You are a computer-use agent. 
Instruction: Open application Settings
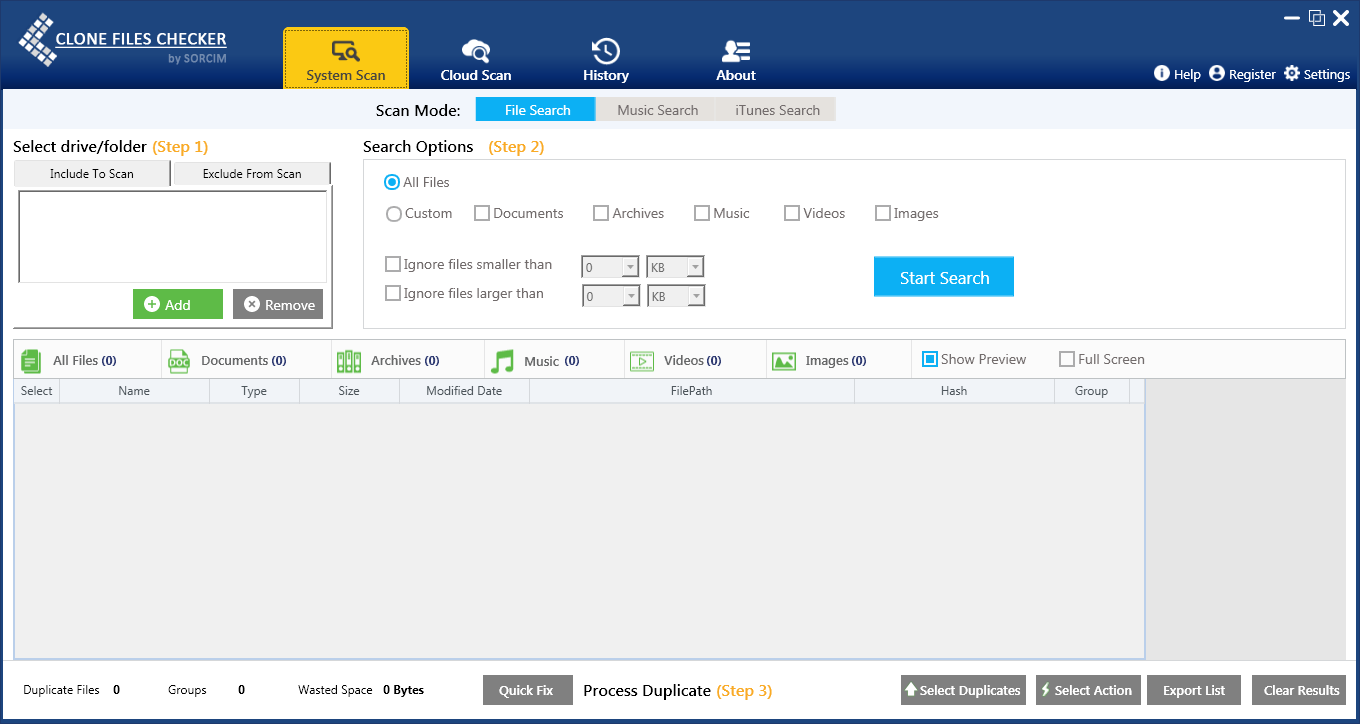click(1317, 73)
